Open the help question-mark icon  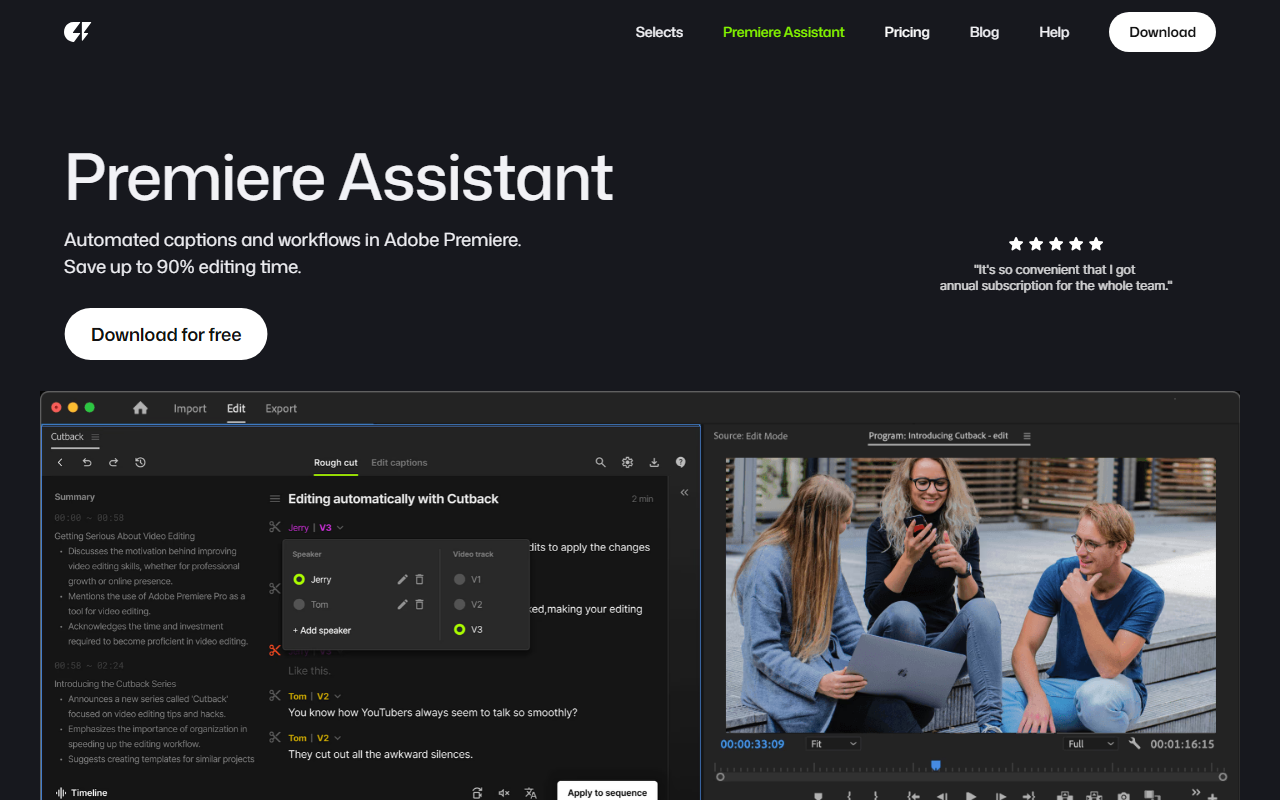click(x=681, y=463)
